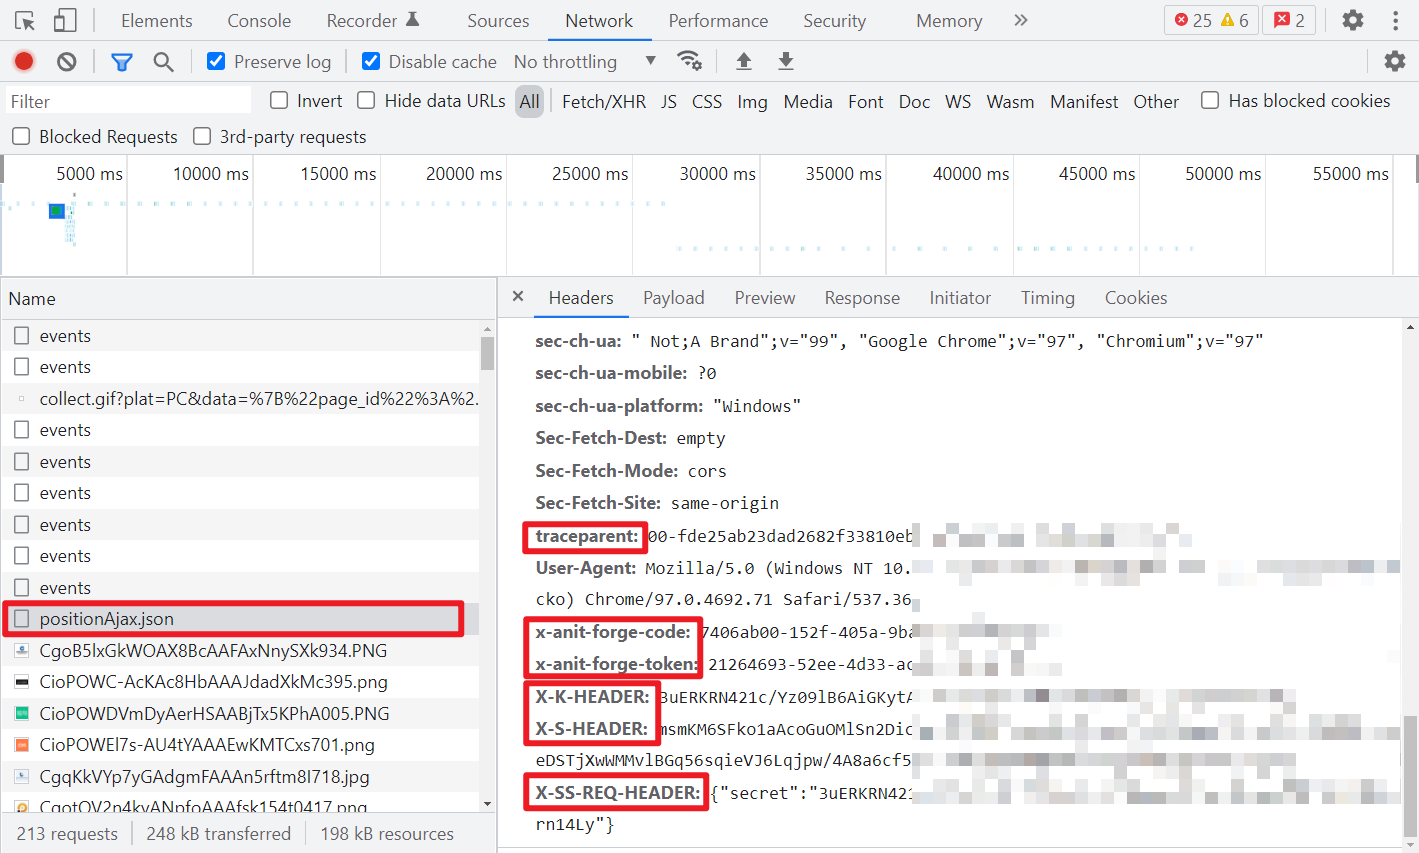This screenshot has width=1419, height=853.
Task: Select CioPOWC-AcKAc8HbAAAJdadXkMc395.png request
Action: pos(240,682)
